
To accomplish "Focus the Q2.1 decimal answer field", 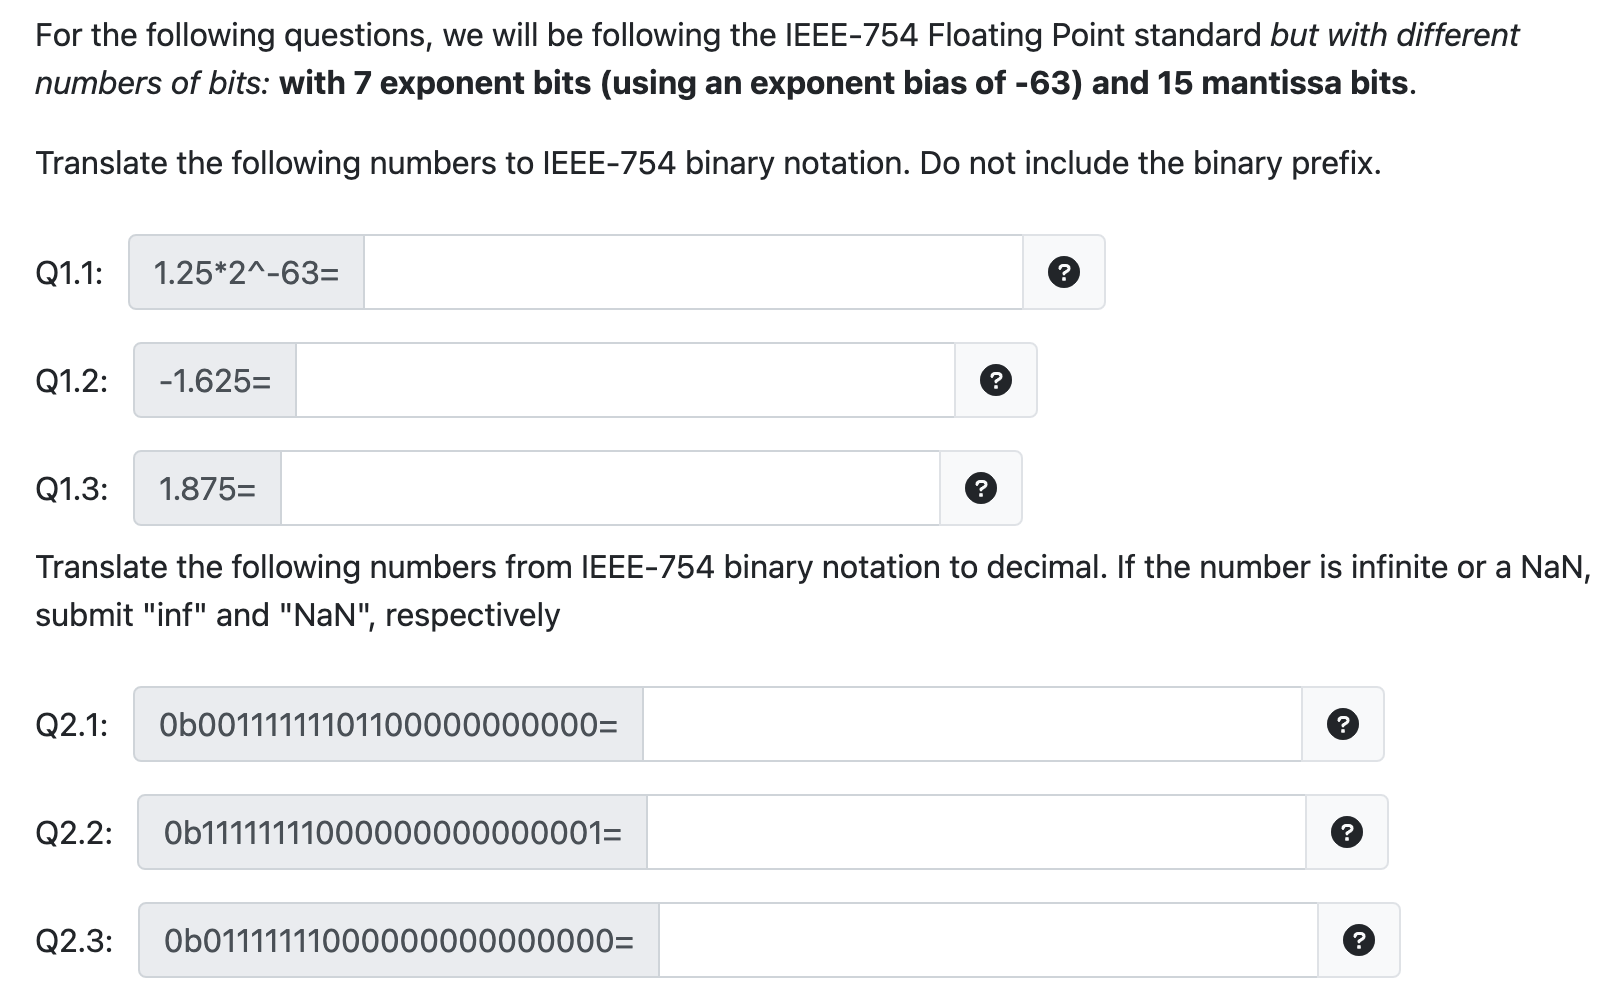I will coord(971,724).
